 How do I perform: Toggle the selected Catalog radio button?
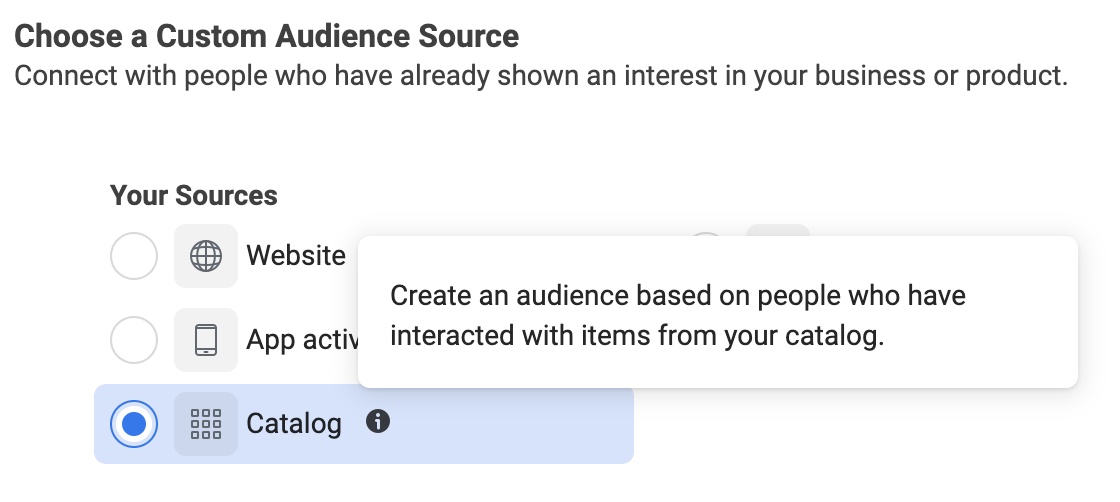(x=134, y=424)
